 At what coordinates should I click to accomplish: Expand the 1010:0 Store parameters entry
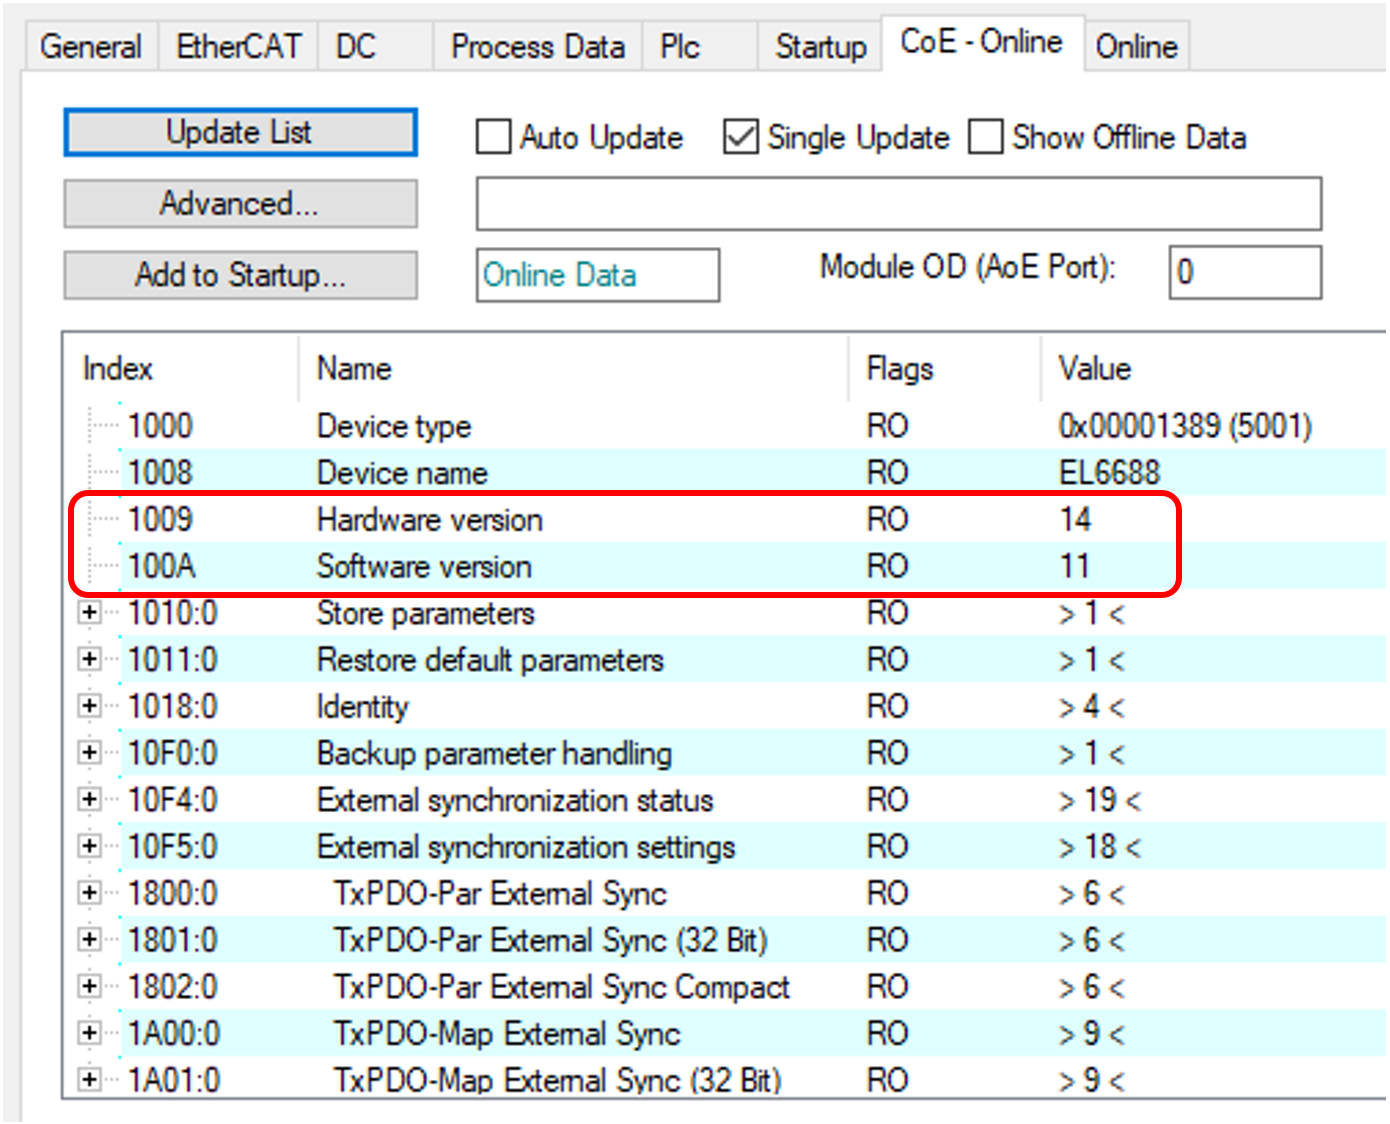(90, 613)
